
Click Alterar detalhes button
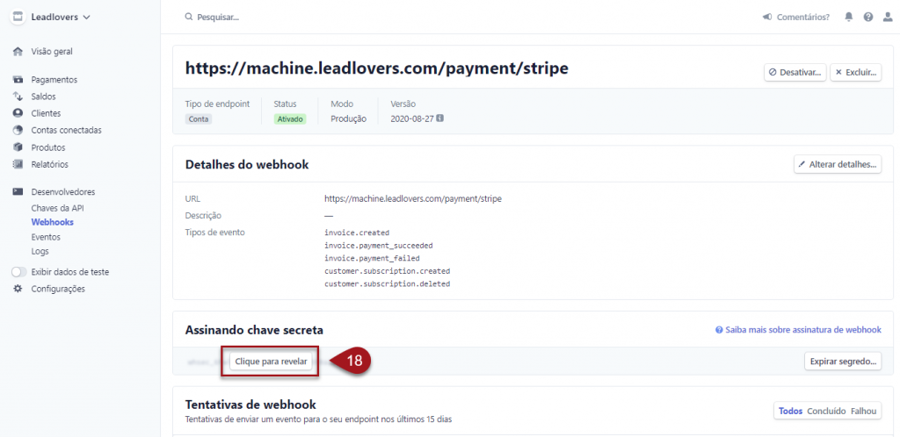pyautogui.click(x=837, y=164)
